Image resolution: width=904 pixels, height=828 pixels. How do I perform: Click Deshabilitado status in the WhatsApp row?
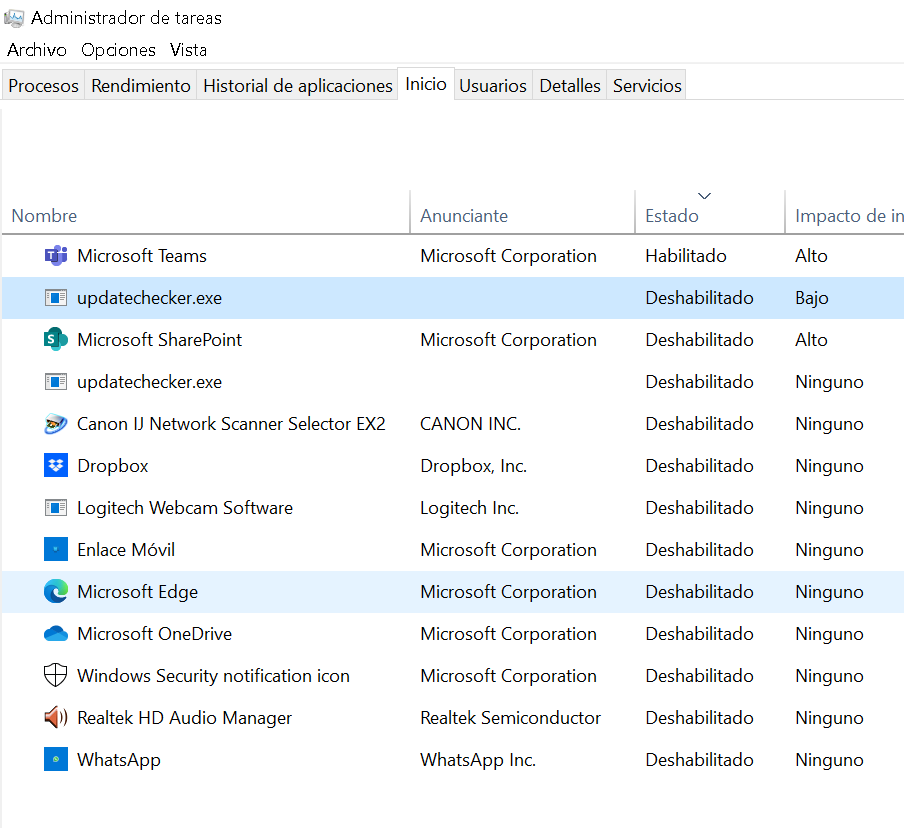699,759
